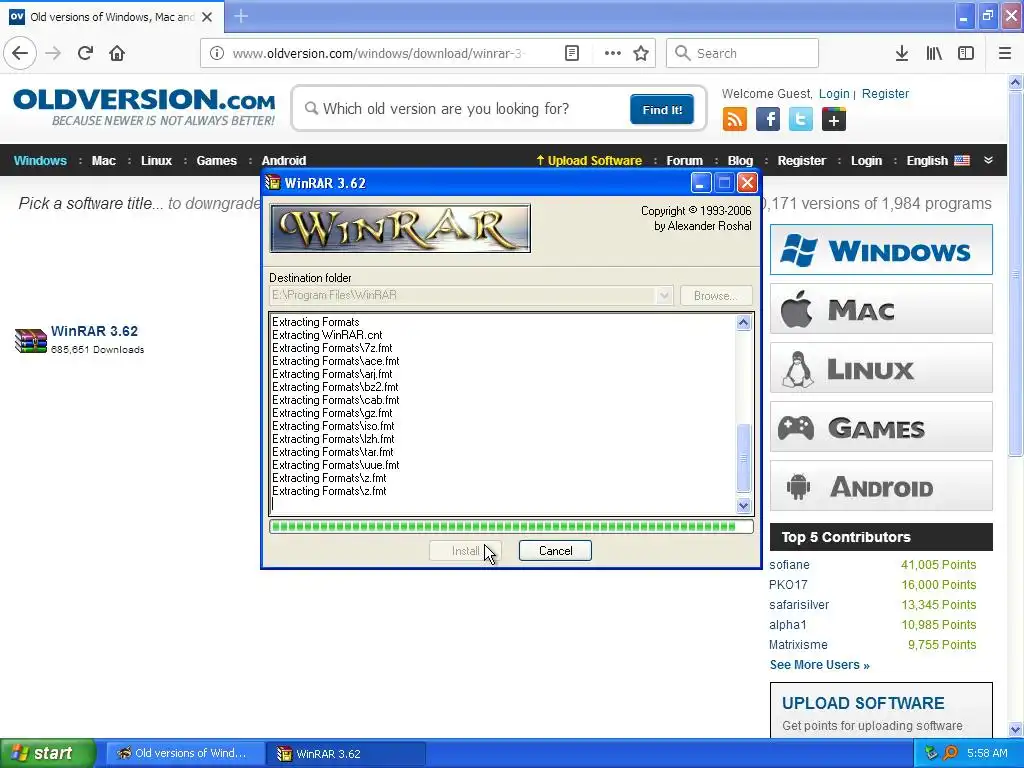Open the WinRAR 3.62 page title link
This screenshot has height=768, width=1024.
tap(94, 331)
